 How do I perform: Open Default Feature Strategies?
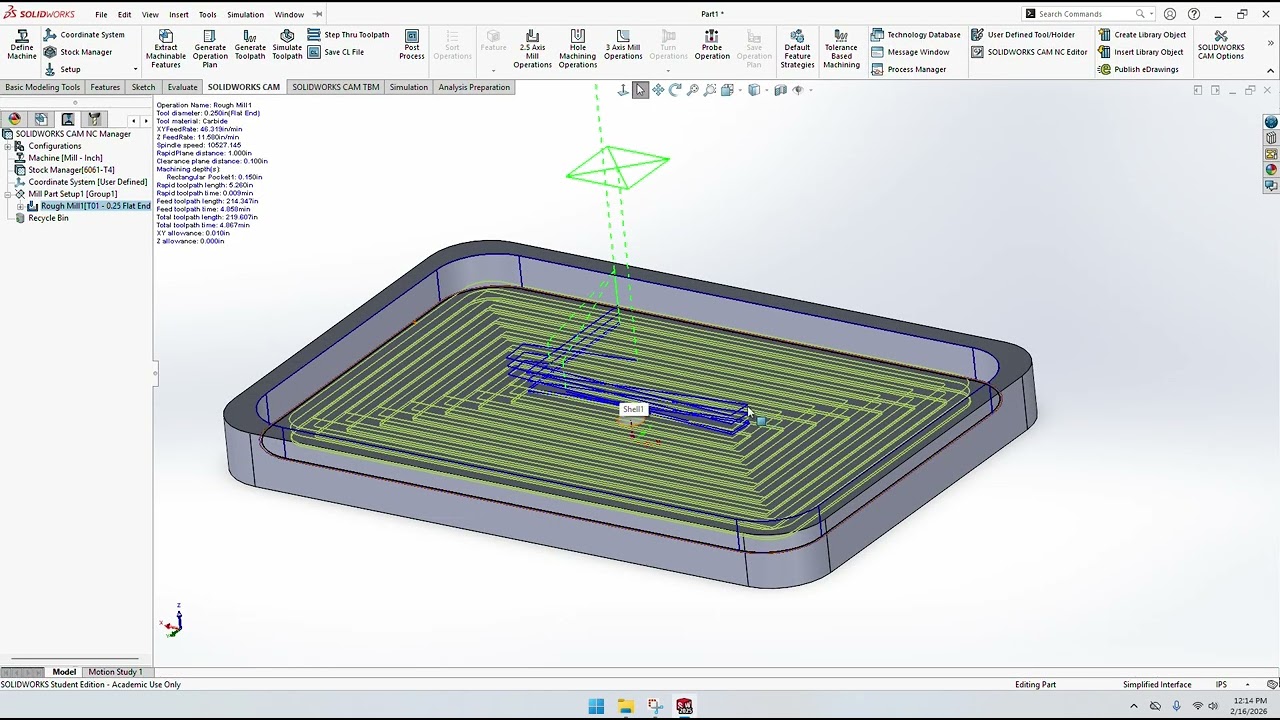point(797,49)
